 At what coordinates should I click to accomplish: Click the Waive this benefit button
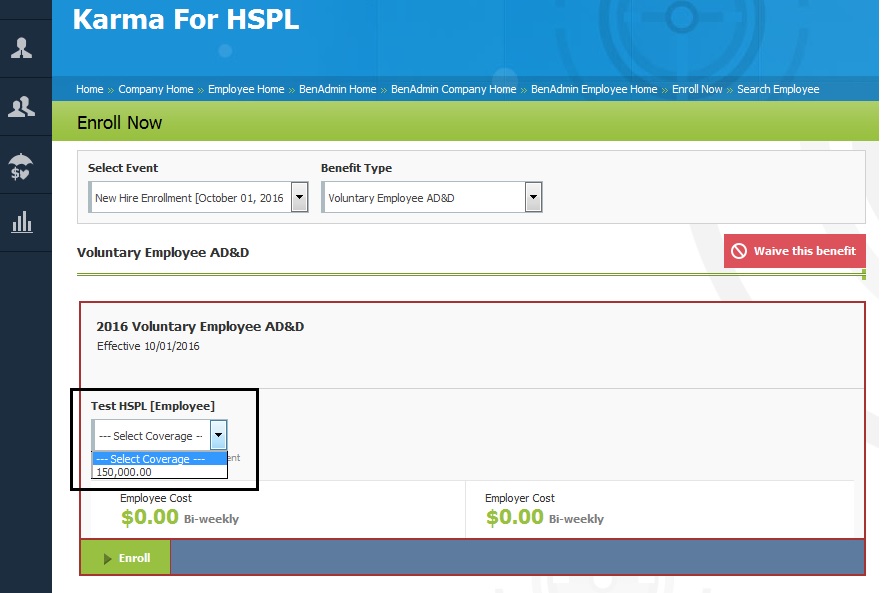coord(794,251)
